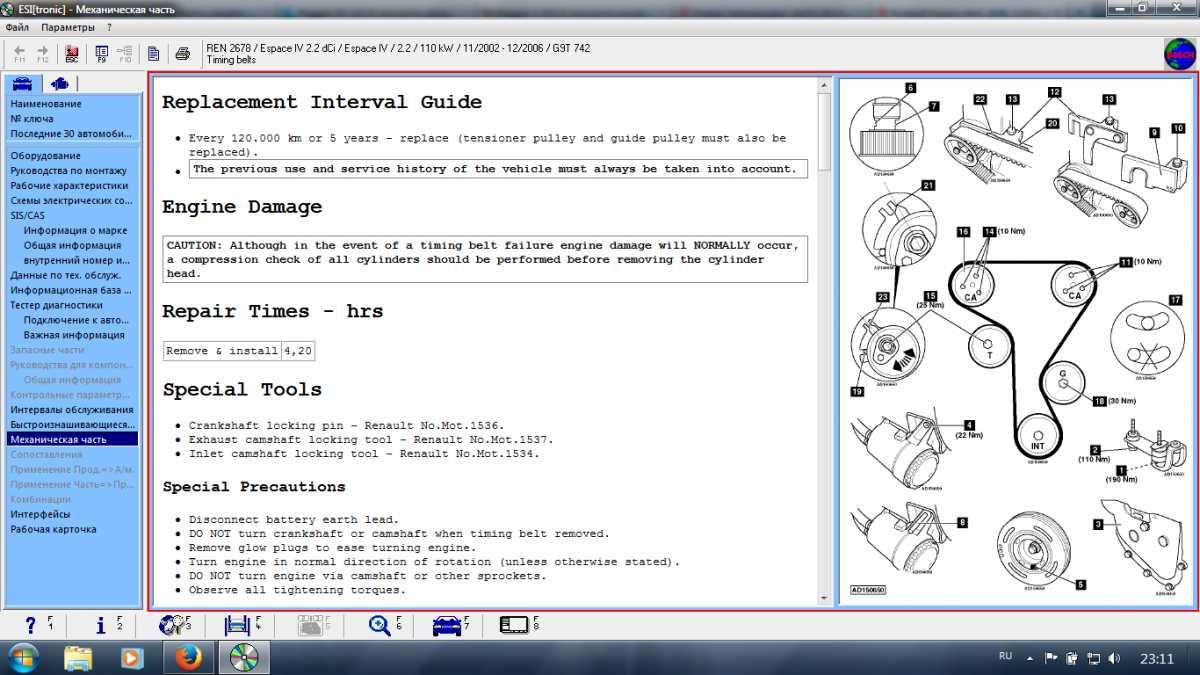Print the timing belt document

[x=183, y=53]
